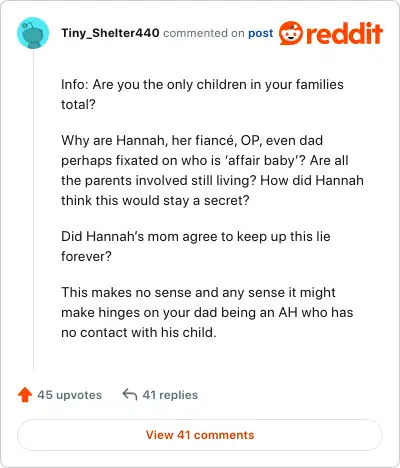Select the '41 replies' count
The image size is (400, 468).
coord(170,395)
